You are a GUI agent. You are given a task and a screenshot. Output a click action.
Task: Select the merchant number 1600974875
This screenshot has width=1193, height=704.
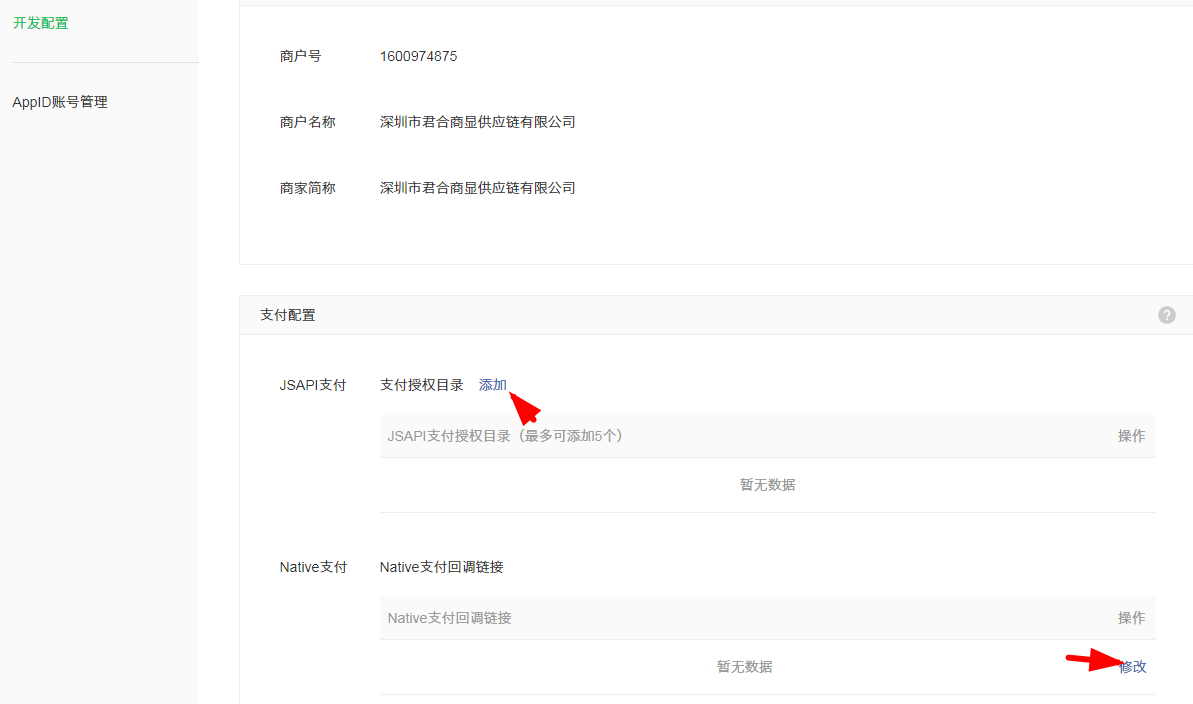click(x=419, y=56)
